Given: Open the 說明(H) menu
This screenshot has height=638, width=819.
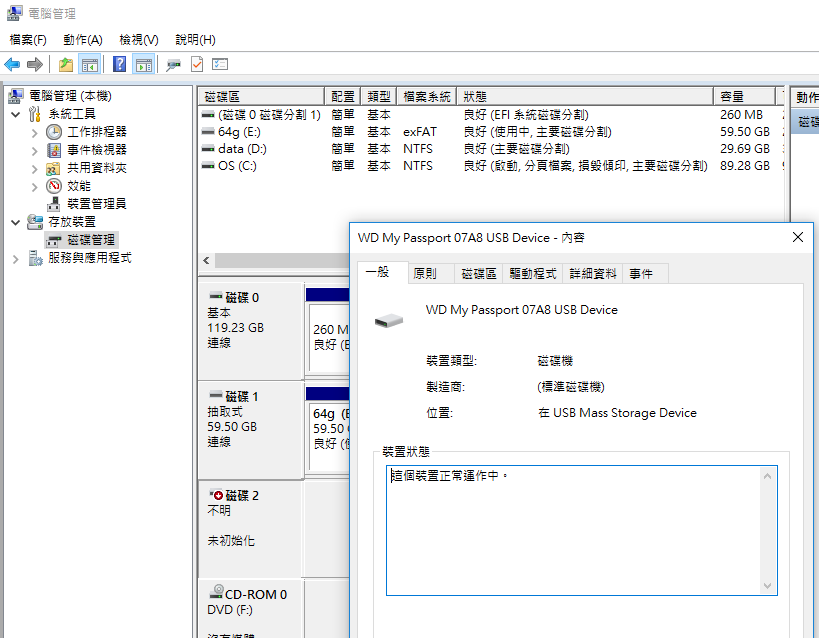Looking at the screenshot, I should [x=195, y=40].
